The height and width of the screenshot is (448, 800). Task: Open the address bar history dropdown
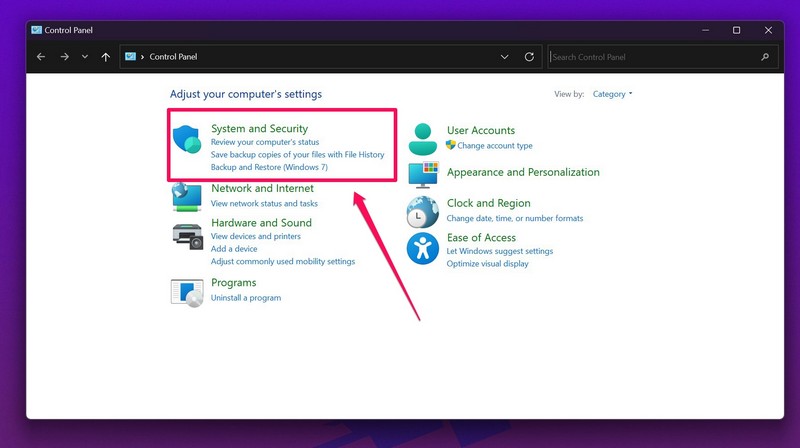(505, 57)
